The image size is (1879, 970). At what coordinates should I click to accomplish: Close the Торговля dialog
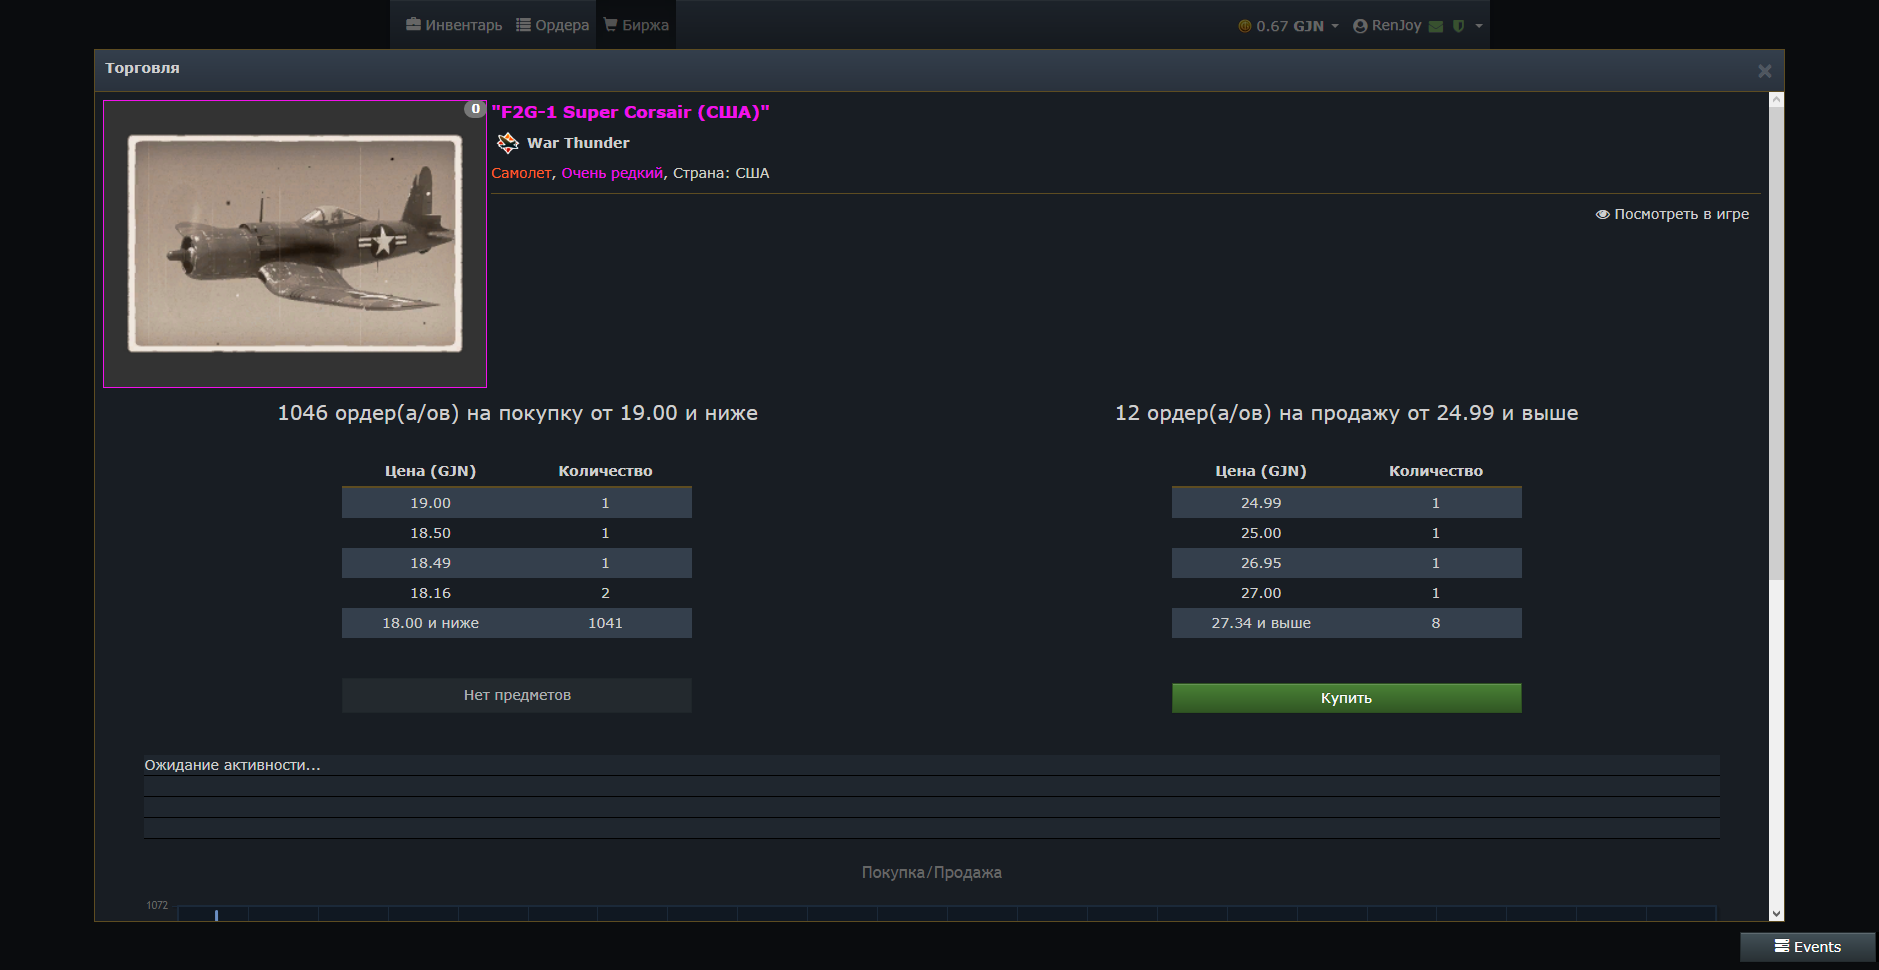(x=1764, y=71)
